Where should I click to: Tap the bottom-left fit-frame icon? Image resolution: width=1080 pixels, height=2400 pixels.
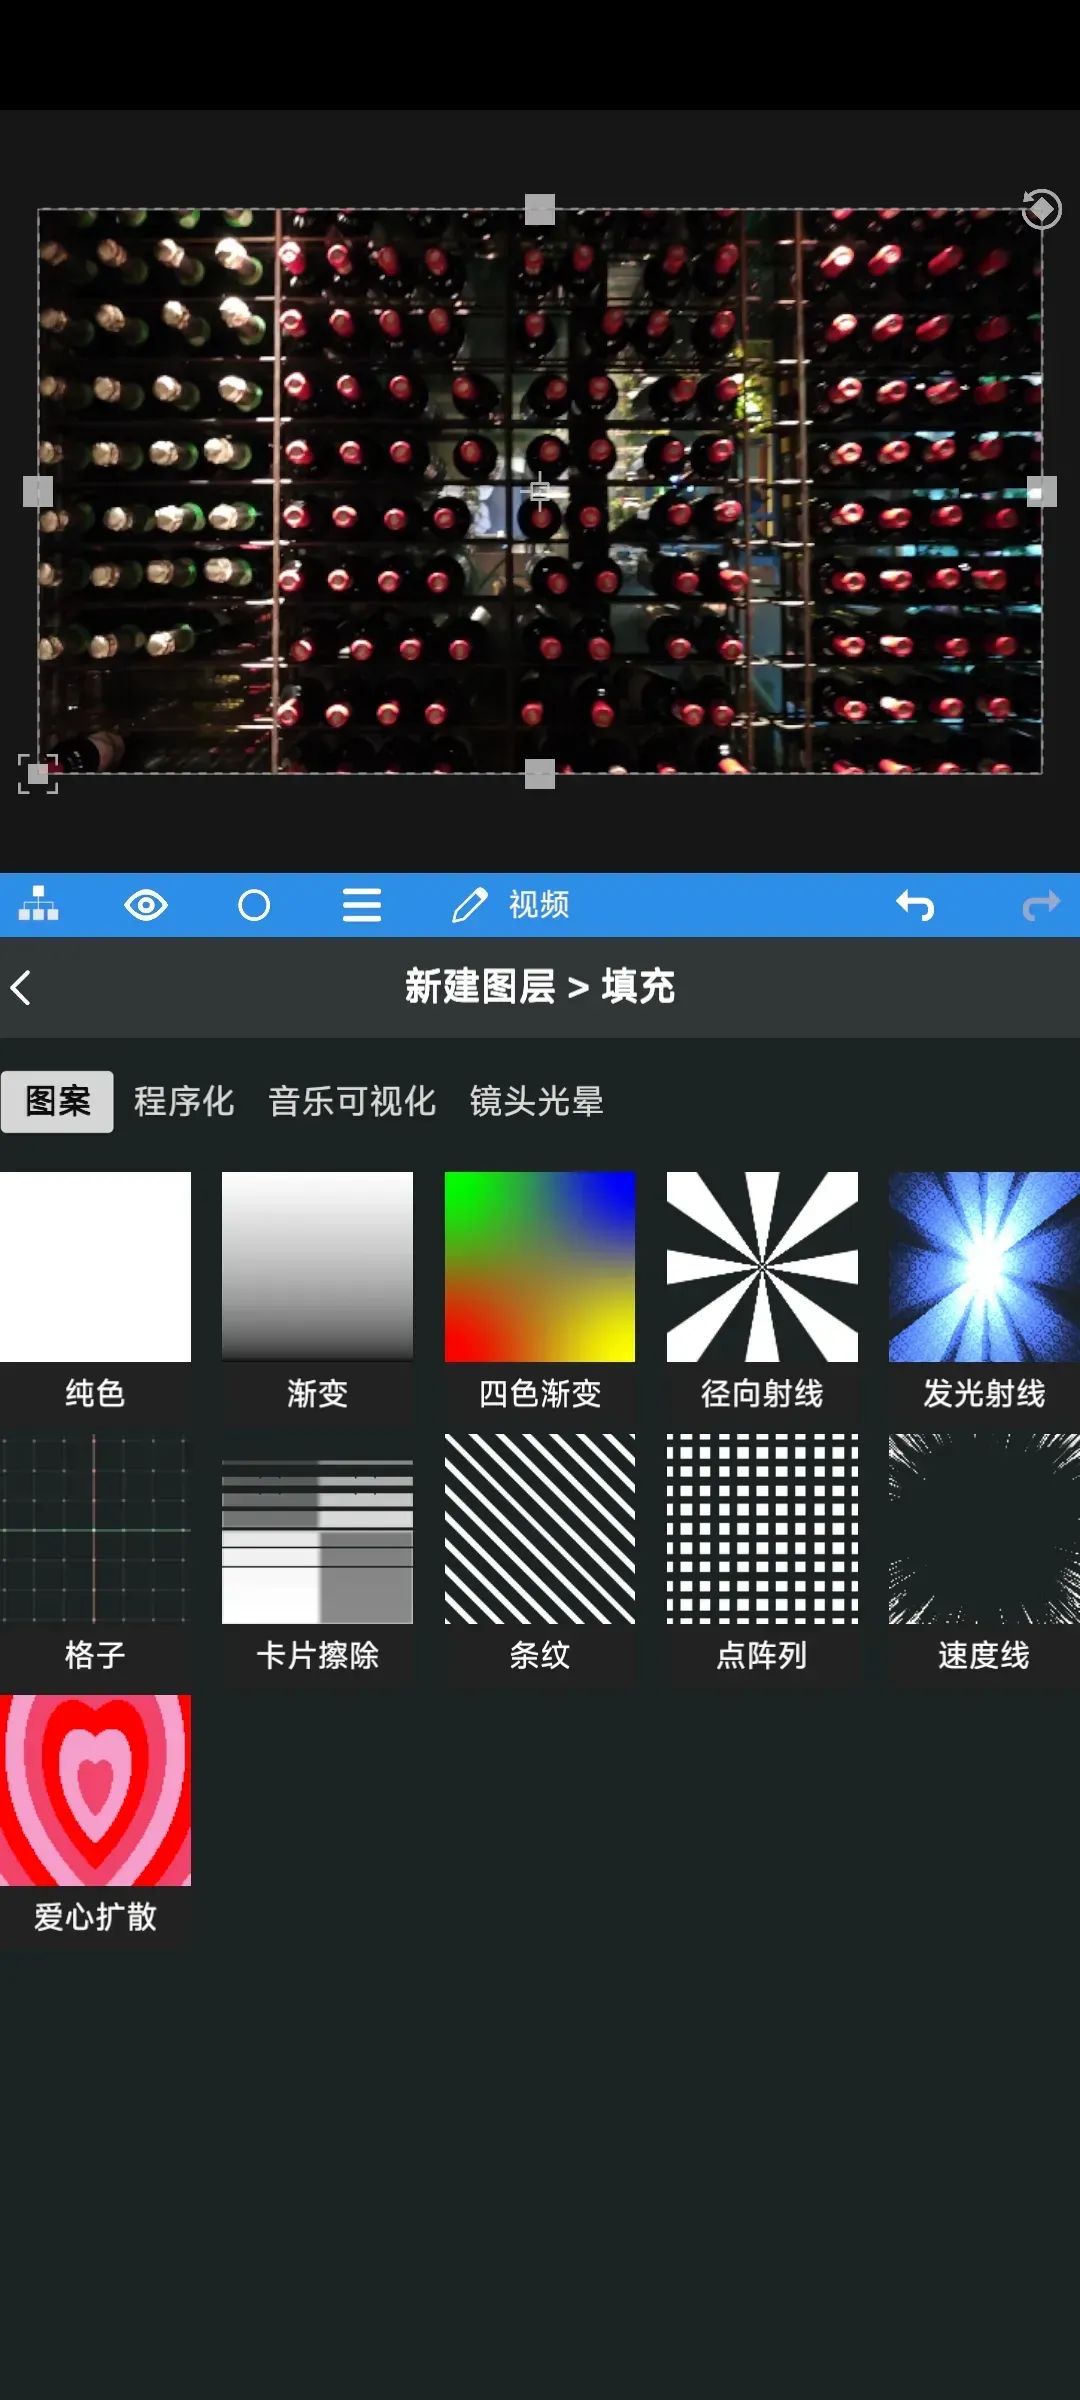[x=38, y=773]
